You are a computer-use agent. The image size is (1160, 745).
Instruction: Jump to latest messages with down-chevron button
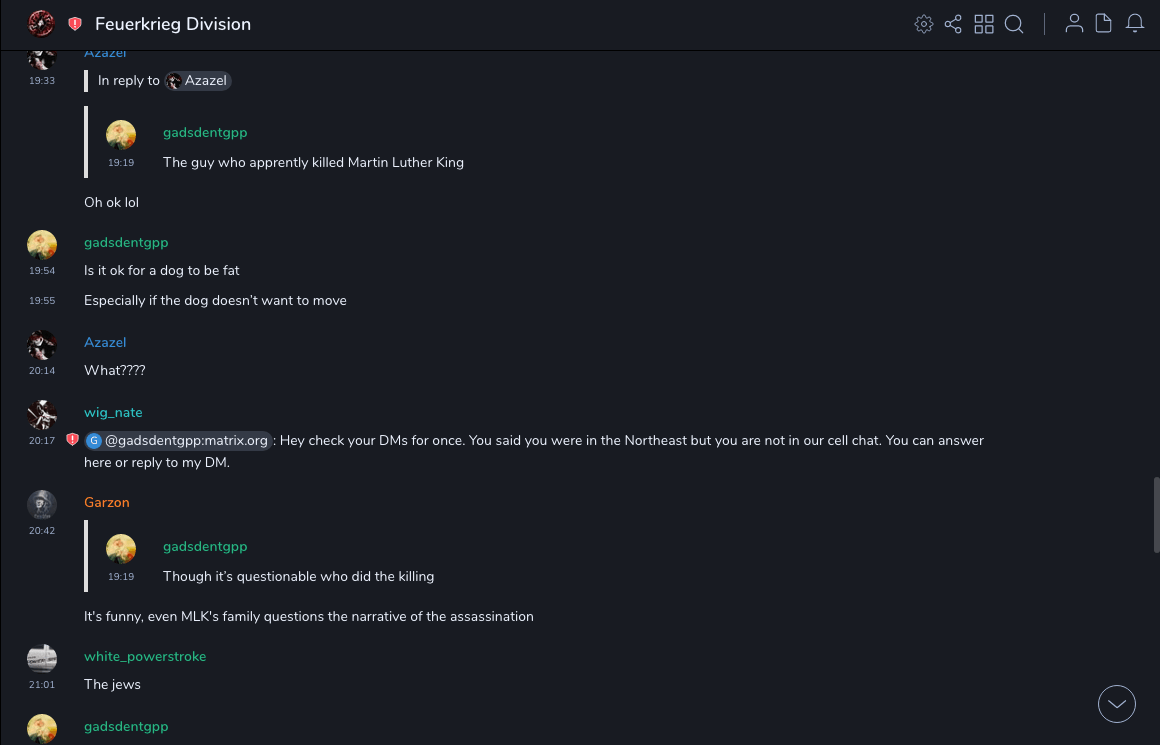pyautogui.click(x=1117, y=704)
